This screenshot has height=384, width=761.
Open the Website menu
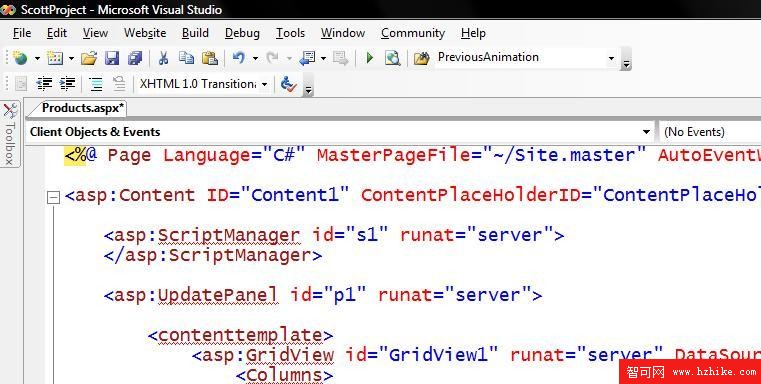[x=145, y=33]
